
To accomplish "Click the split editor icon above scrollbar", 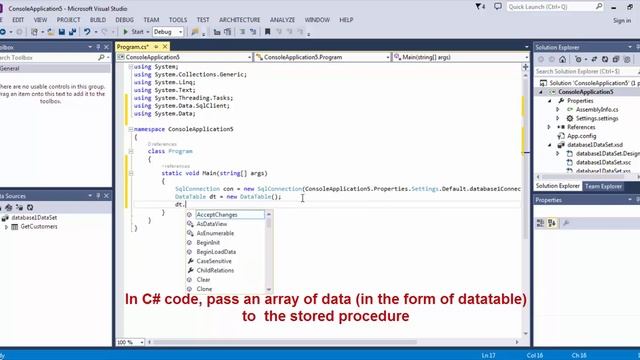I will 525,67.
